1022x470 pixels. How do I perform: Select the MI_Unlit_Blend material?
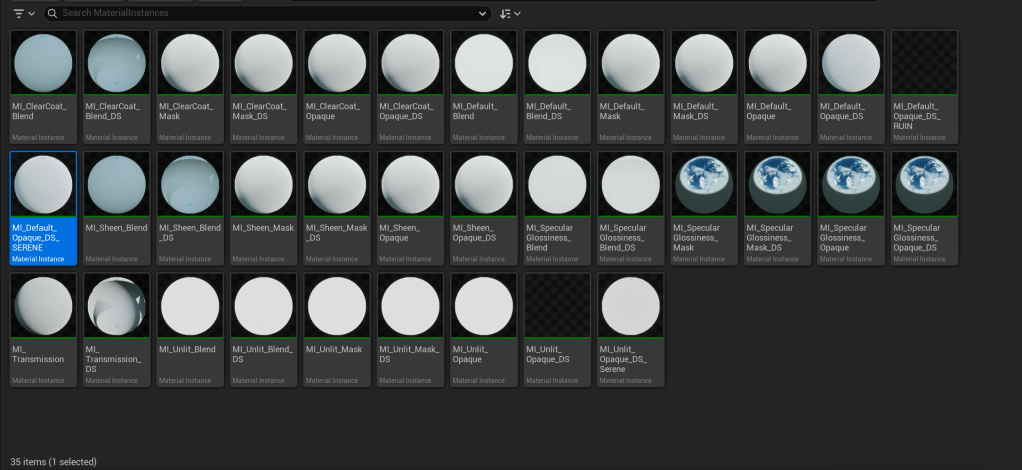(x=190, y=307)
